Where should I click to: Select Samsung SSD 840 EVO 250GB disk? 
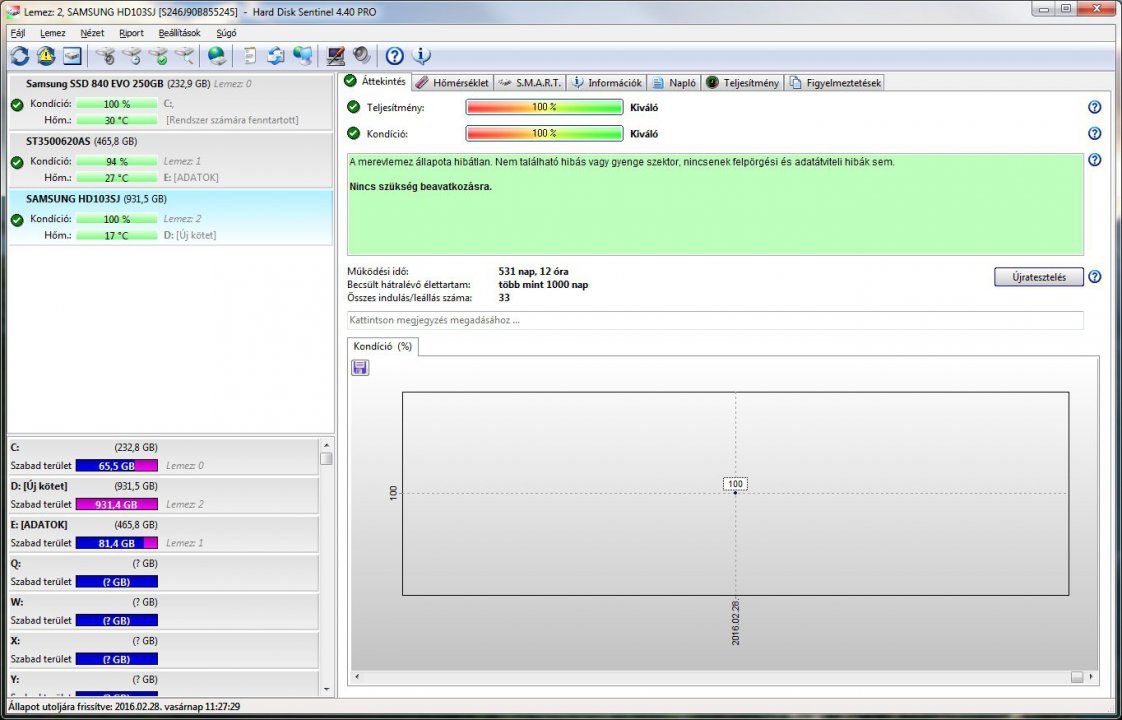click(x=170, y=102)
